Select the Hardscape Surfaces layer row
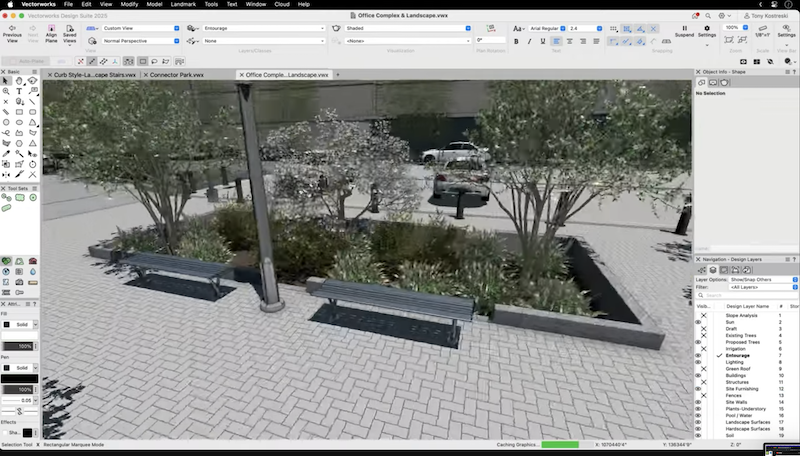This screenshot has height=456, width=800. [x=746, y=429]
